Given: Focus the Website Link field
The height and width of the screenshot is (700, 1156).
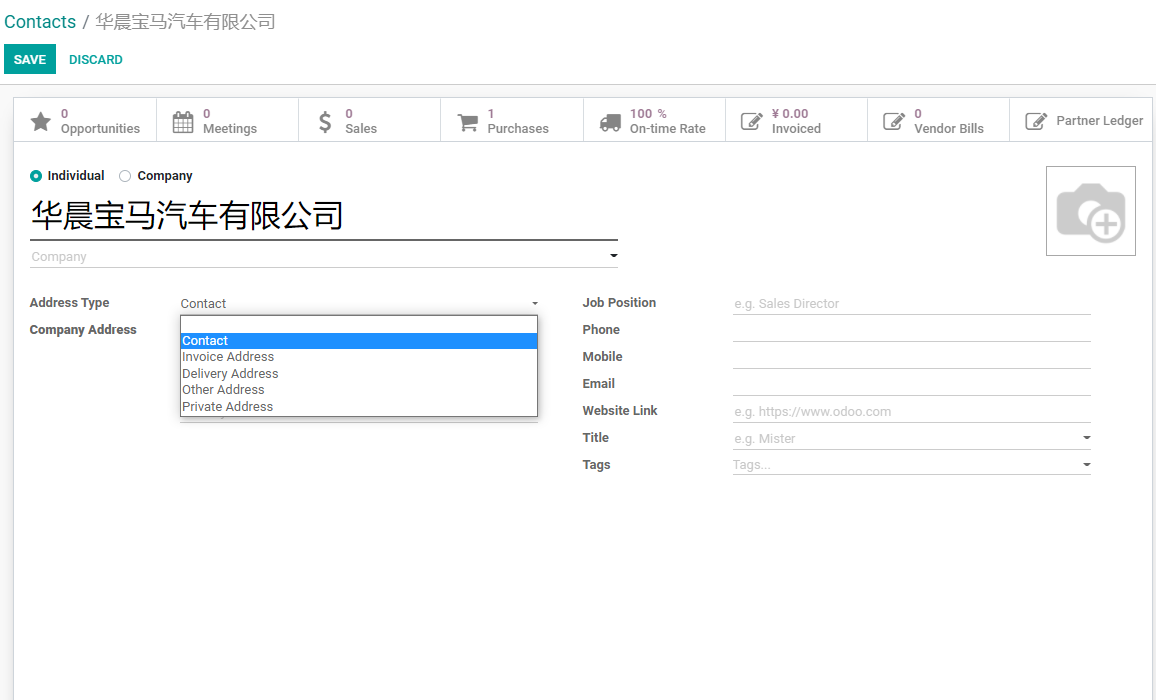Looking at the screenshot, I should [x=911, y=412].
